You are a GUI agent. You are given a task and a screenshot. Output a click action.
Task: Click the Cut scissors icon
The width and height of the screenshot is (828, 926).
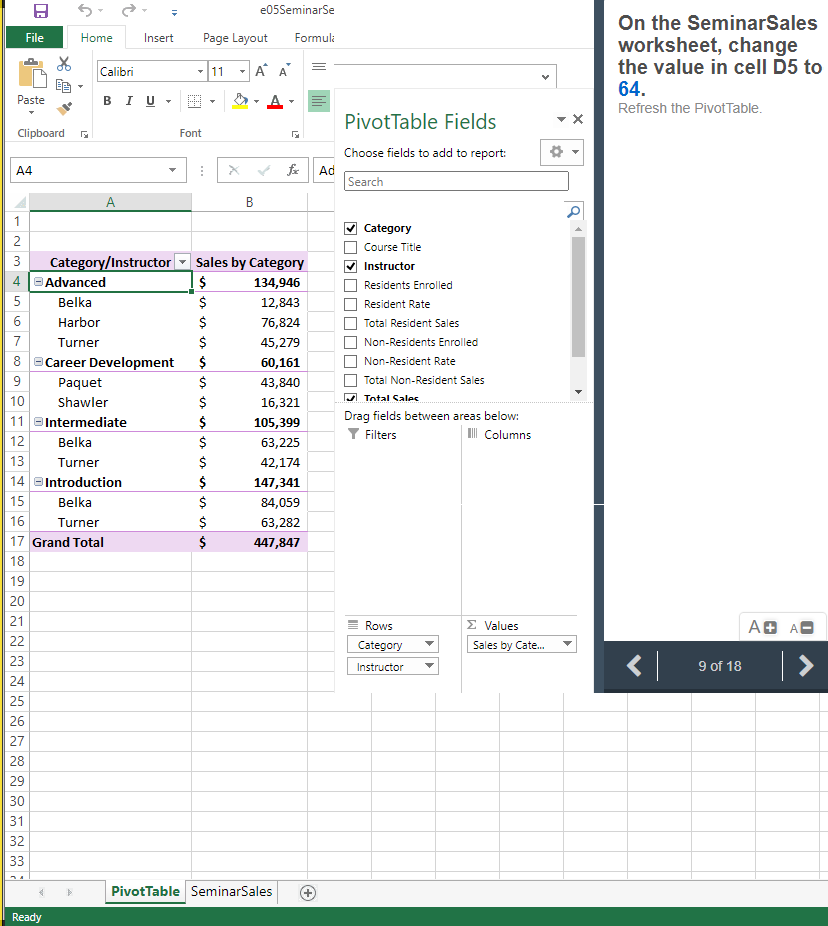[x=63, y=62]
